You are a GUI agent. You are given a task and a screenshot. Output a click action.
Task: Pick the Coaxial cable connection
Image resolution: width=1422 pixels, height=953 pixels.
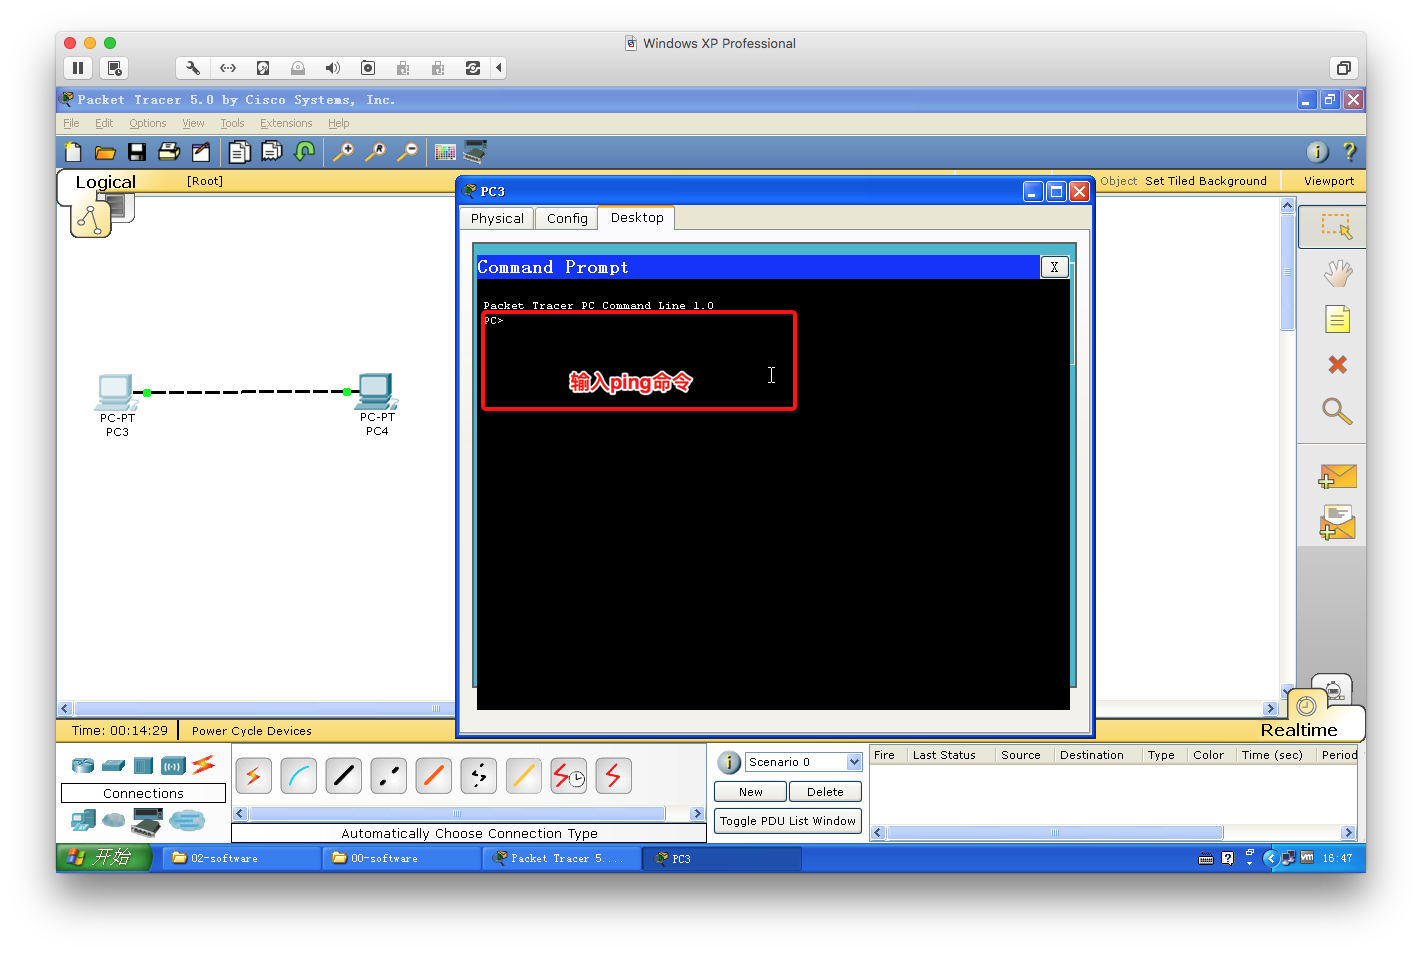coord(523,776)
